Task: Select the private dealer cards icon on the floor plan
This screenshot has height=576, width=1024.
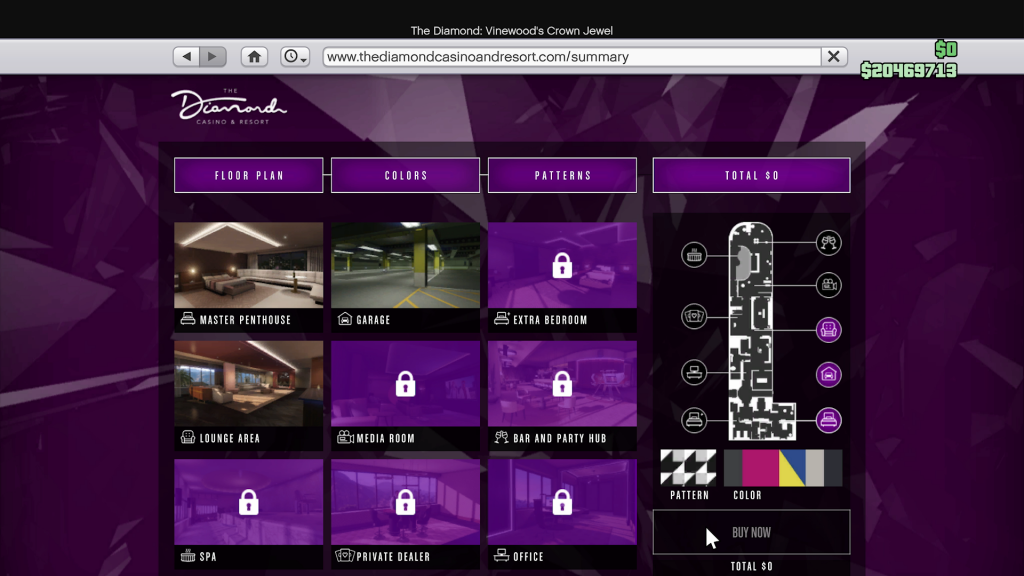Action: tap(694, 316)
